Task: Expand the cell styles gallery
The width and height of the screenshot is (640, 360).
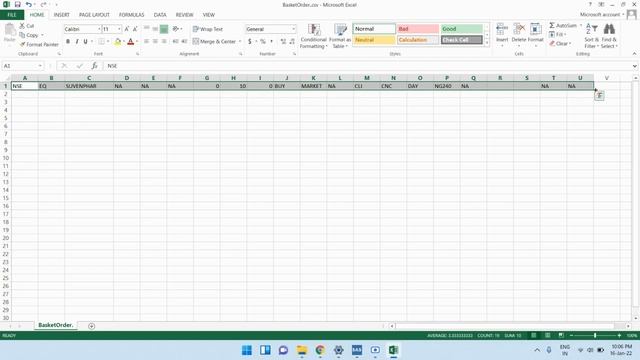Action: 487,42
